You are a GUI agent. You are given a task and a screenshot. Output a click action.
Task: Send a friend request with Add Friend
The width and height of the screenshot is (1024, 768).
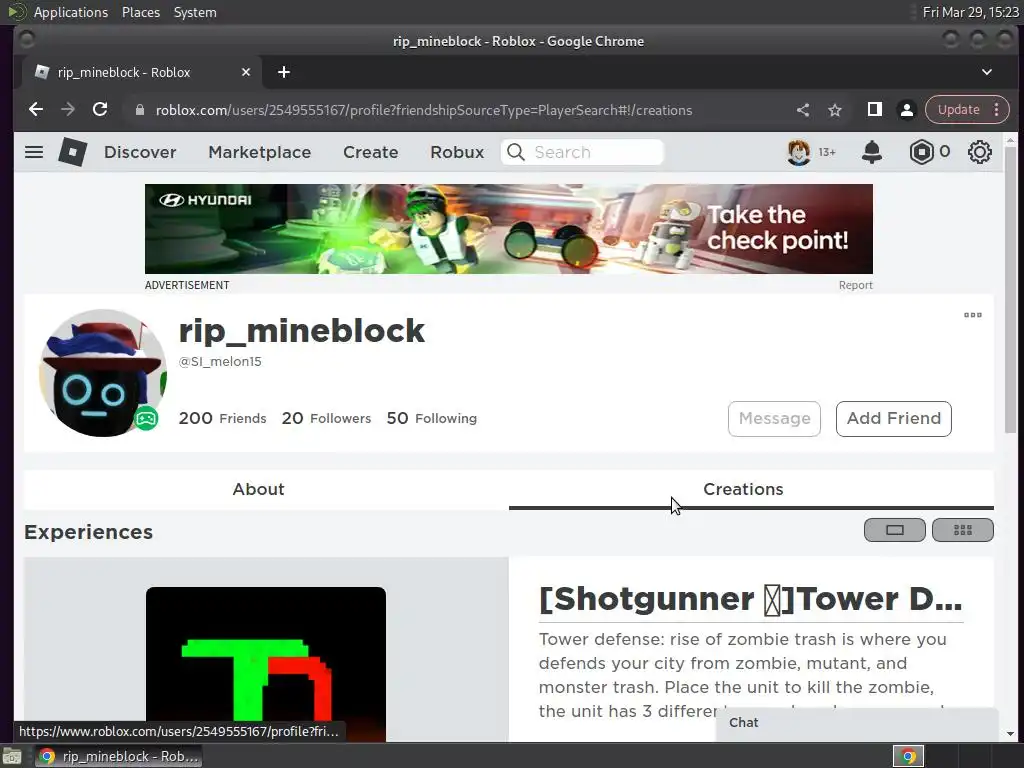(x=894, y=419)
